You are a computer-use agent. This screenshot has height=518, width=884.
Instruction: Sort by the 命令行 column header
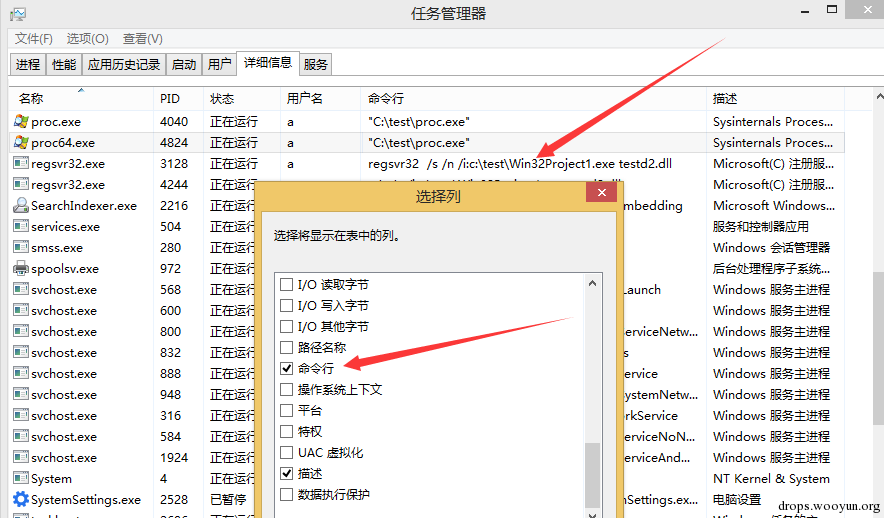[x=533, y=98]
